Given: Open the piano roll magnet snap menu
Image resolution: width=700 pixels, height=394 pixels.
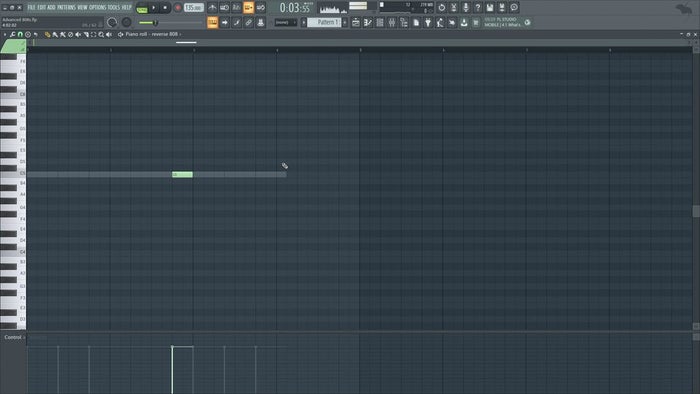Looking at the screenshot, I should pos(20,34).
